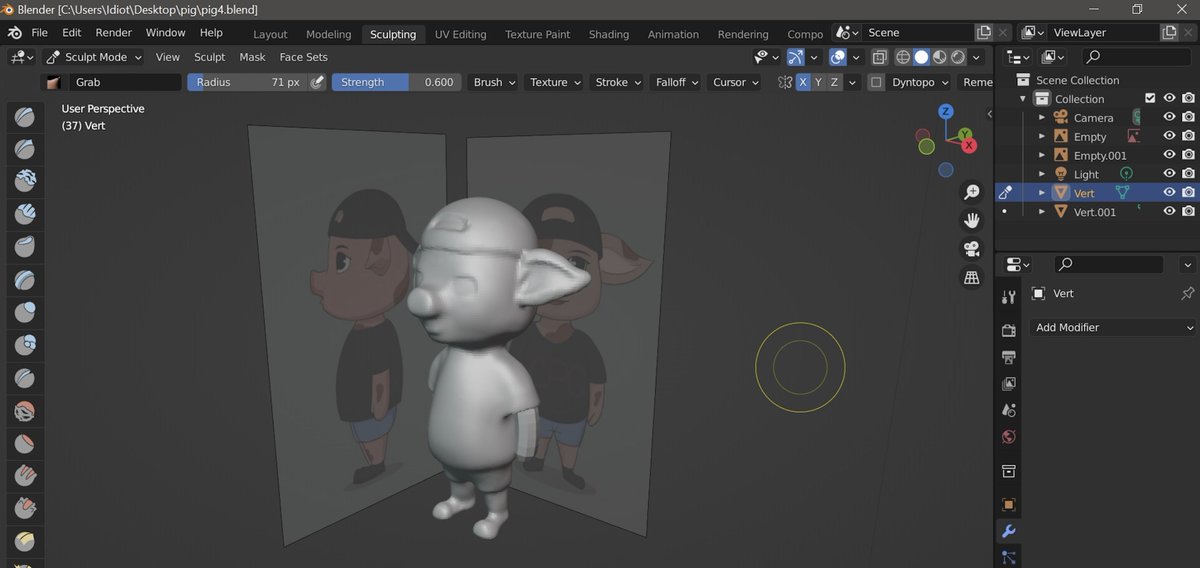Switch to the Shading workspace tab
Screen dimensions: 1200x568
click(608, 34)
